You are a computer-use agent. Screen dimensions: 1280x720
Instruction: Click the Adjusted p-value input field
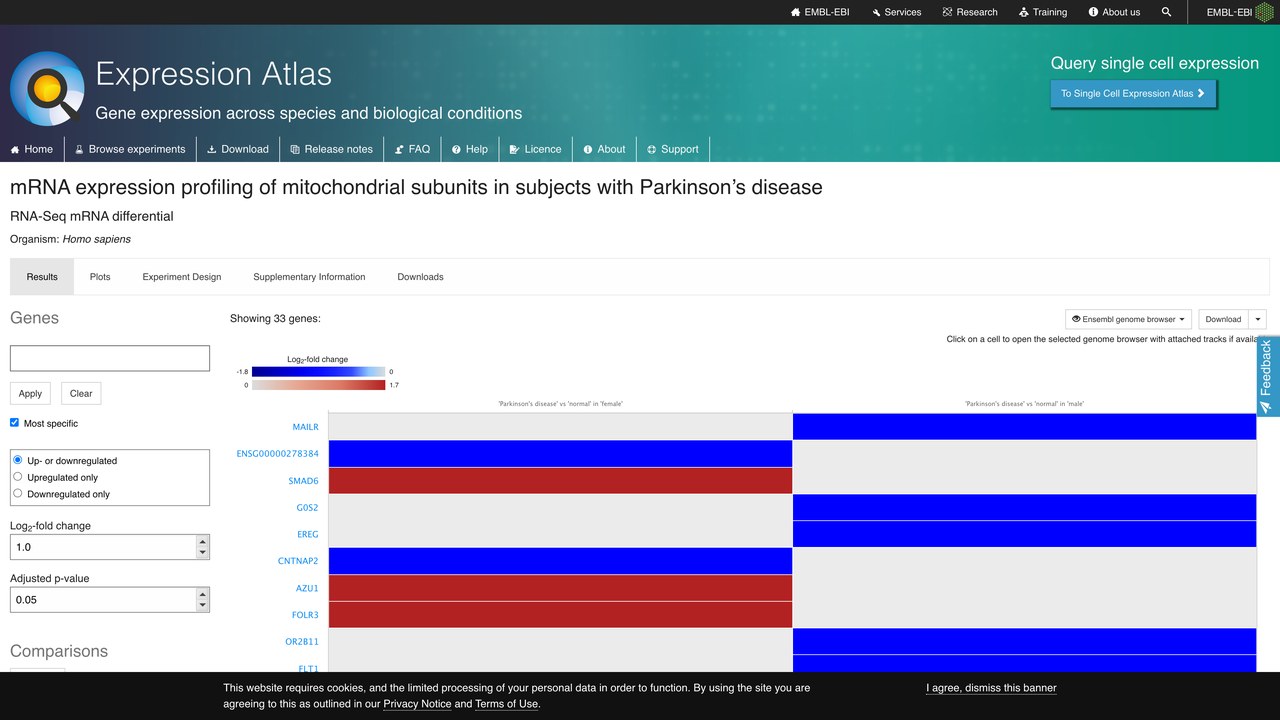point(103,599)
